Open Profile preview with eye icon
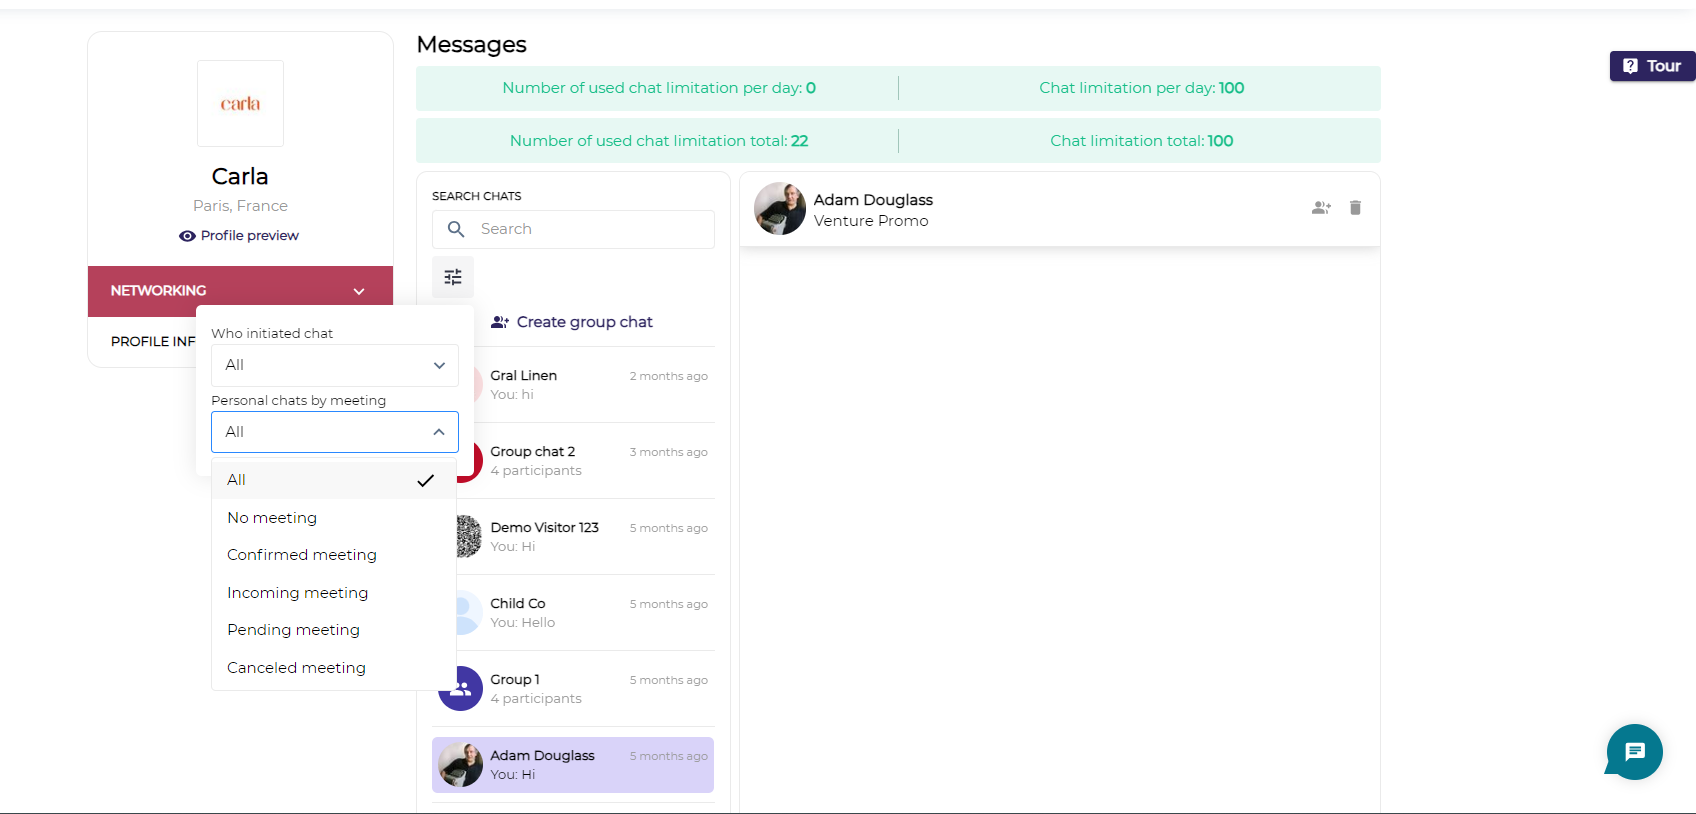Screen dimensions: 1696x814 click(239, 236)
